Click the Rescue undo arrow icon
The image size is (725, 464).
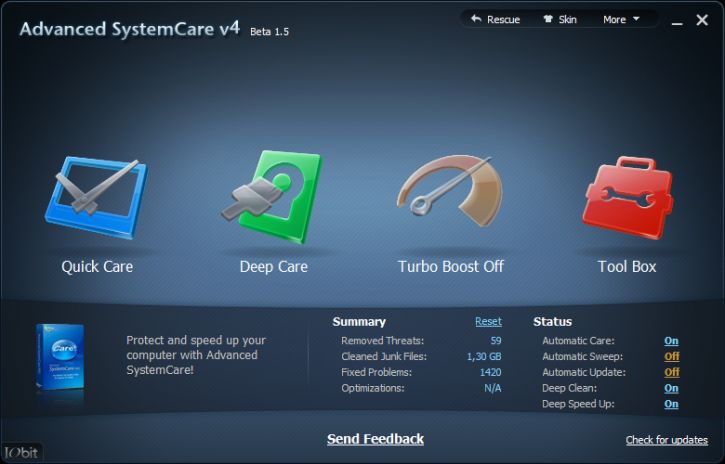[476, 19]
